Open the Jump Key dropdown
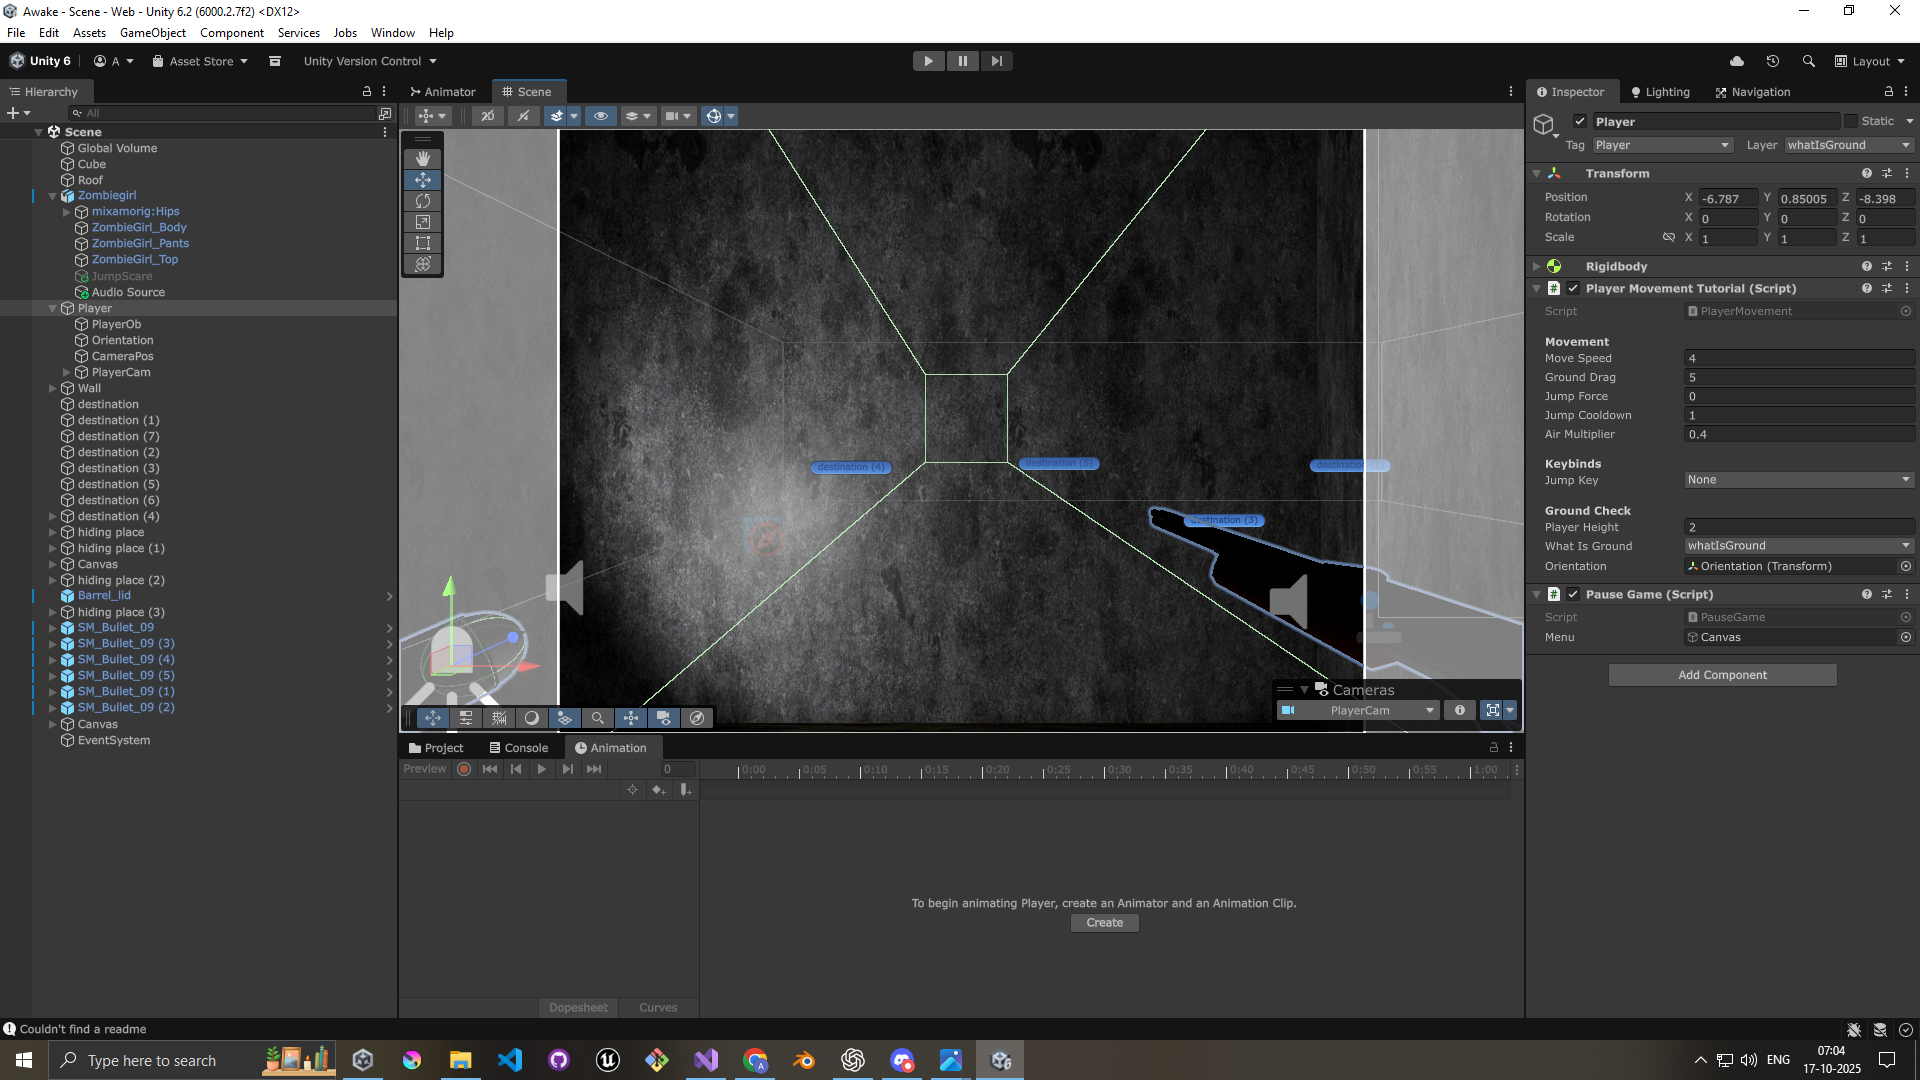The image size is (1920, 1080). [1798, 480]
